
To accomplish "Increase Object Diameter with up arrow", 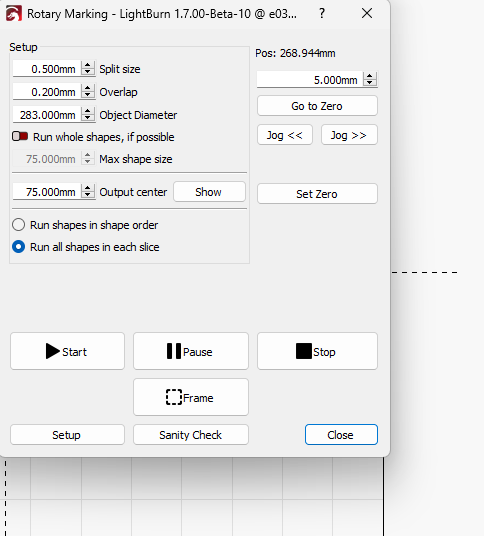I will 88,111.
